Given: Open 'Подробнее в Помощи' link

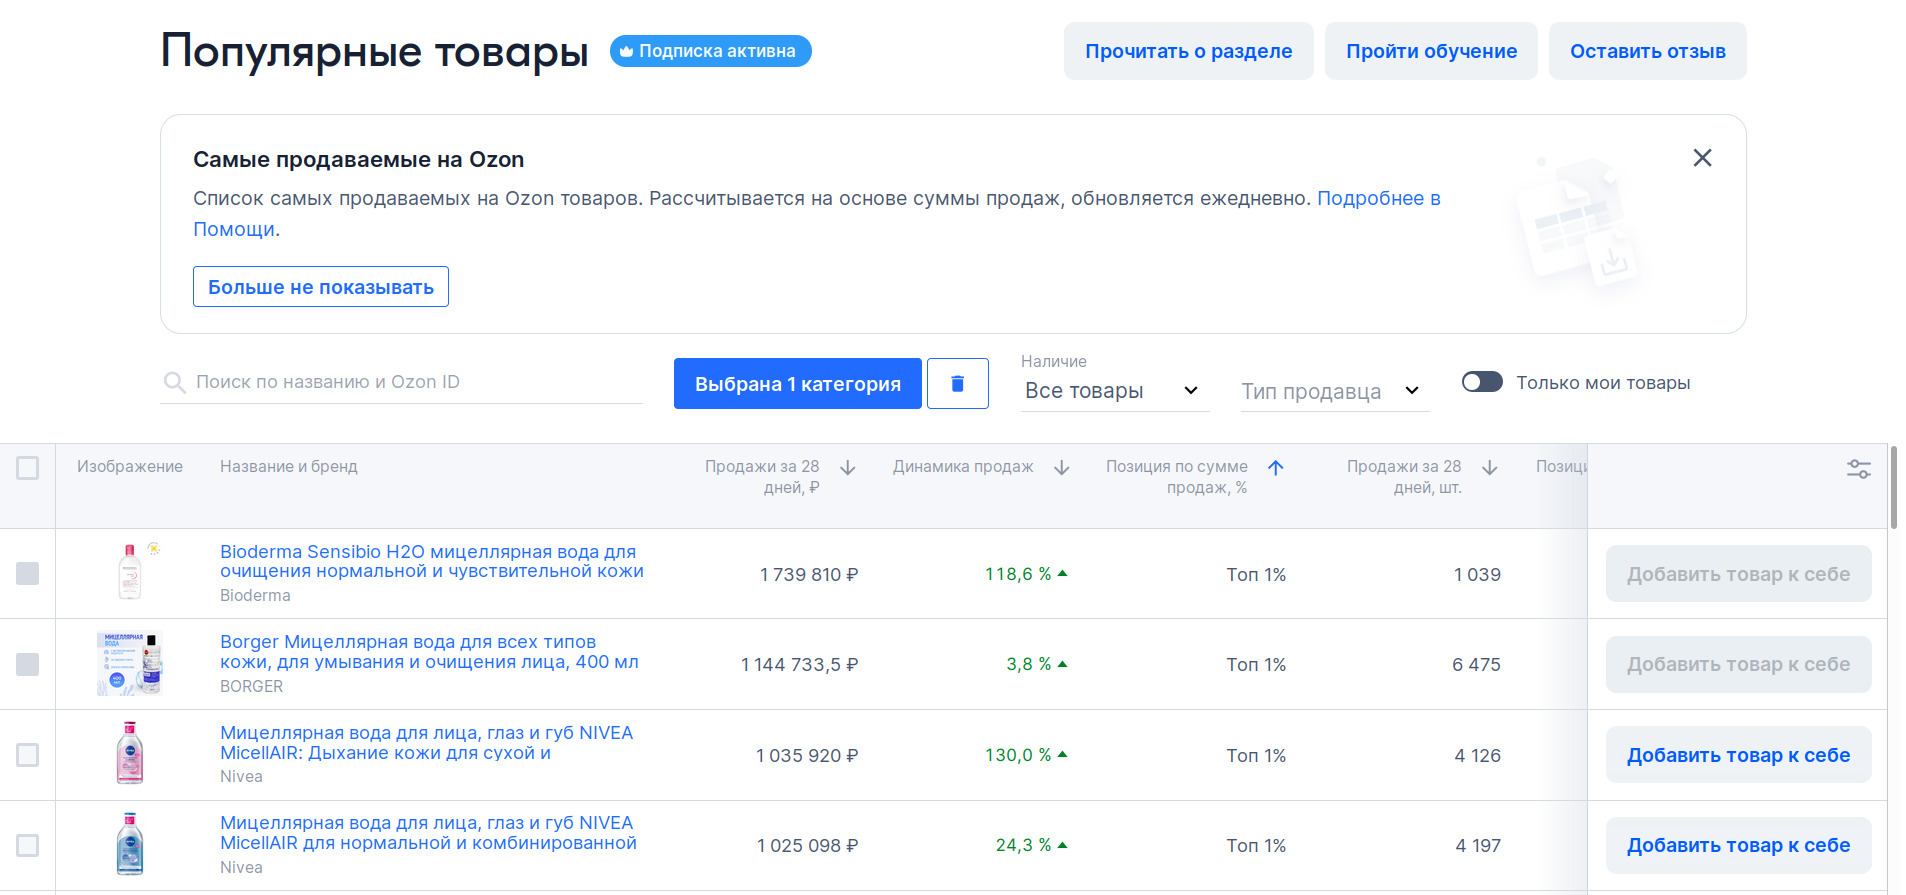Looking at the screenshot, I should 1378,198.
